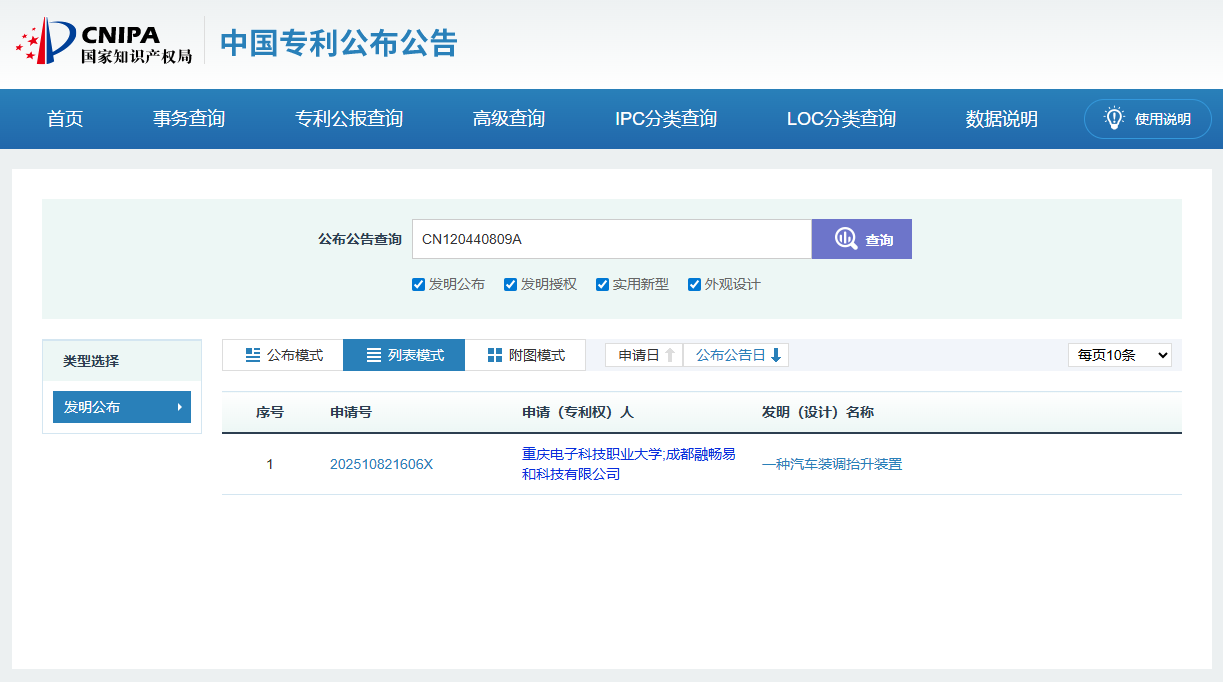Open 专利公报查询 in navigation bar
Screen dimensions: 1223x682
[x=349, y=119]
